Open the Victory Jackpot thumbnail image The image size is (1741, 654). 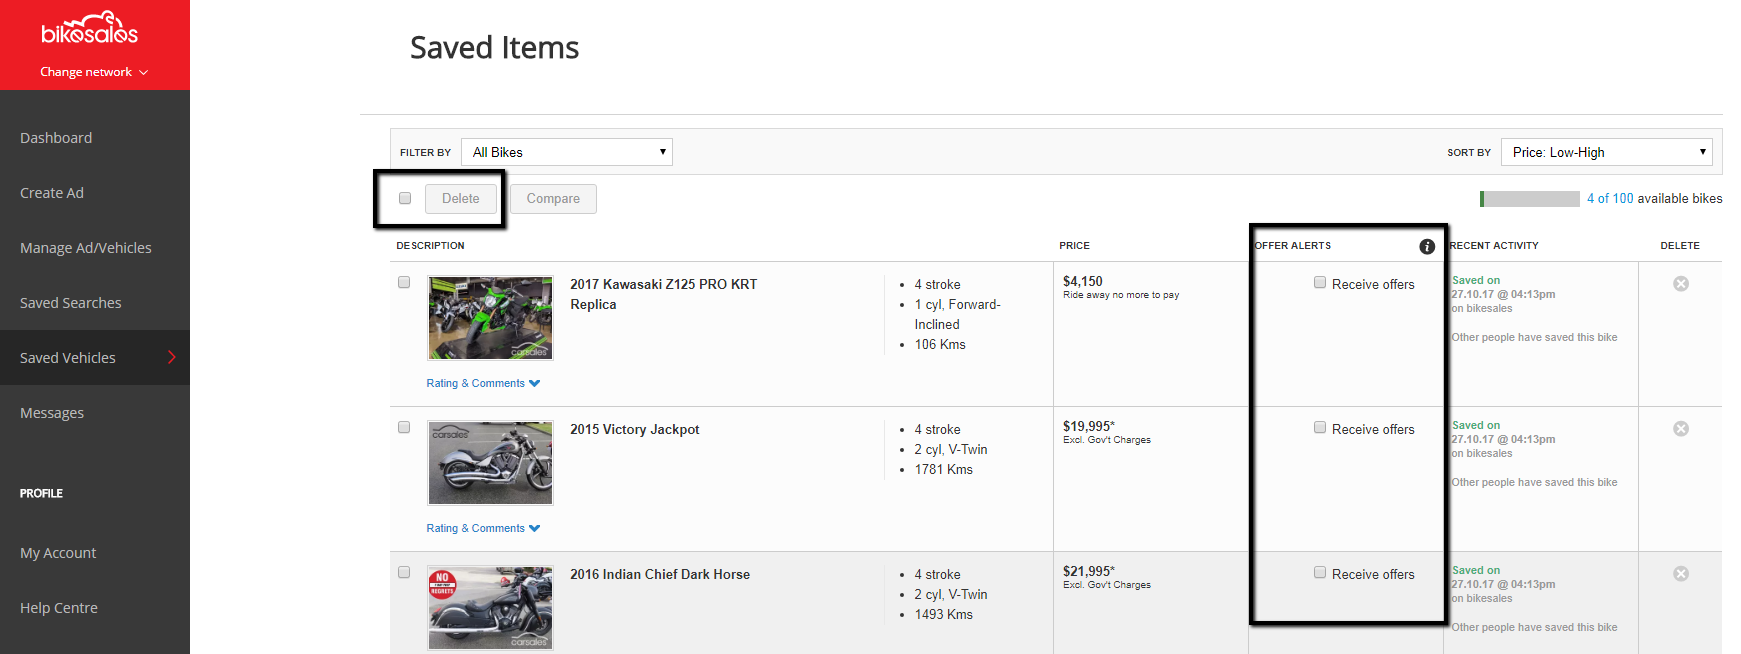490,463
